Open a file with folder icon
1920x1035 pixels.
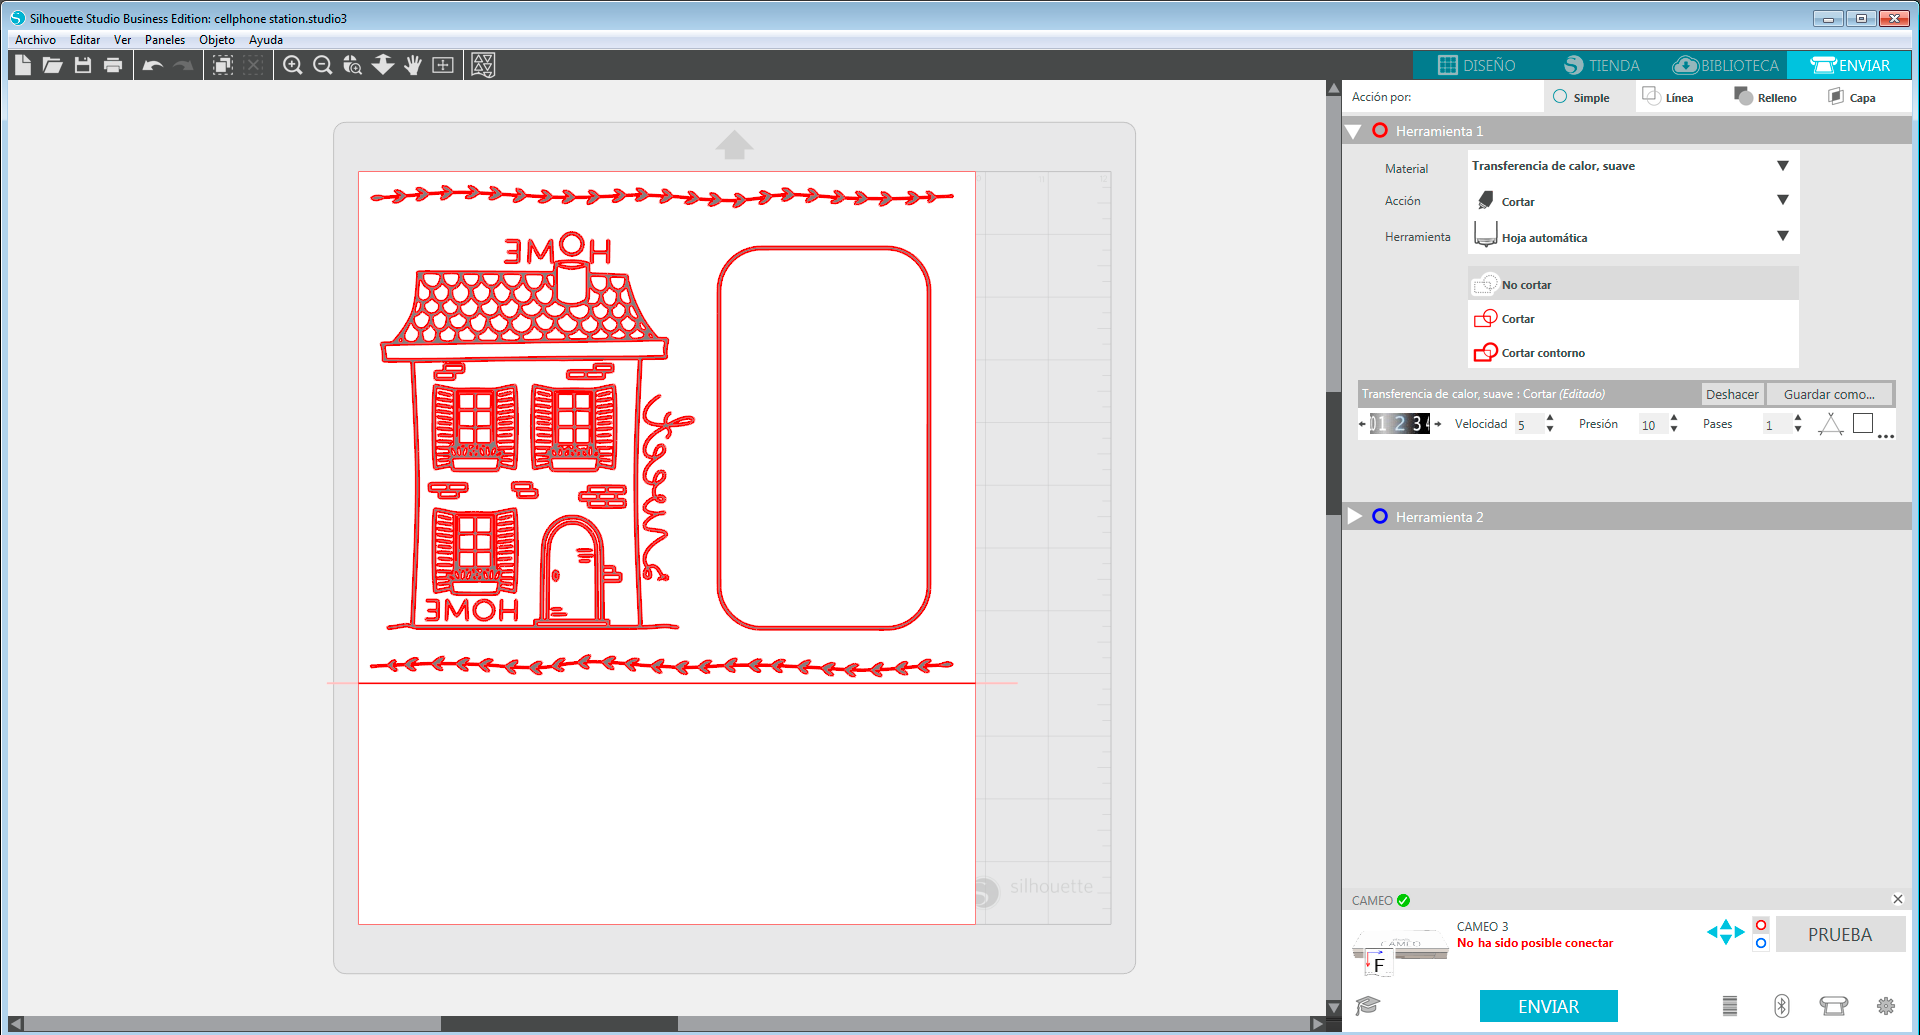(x=53, y=65)
